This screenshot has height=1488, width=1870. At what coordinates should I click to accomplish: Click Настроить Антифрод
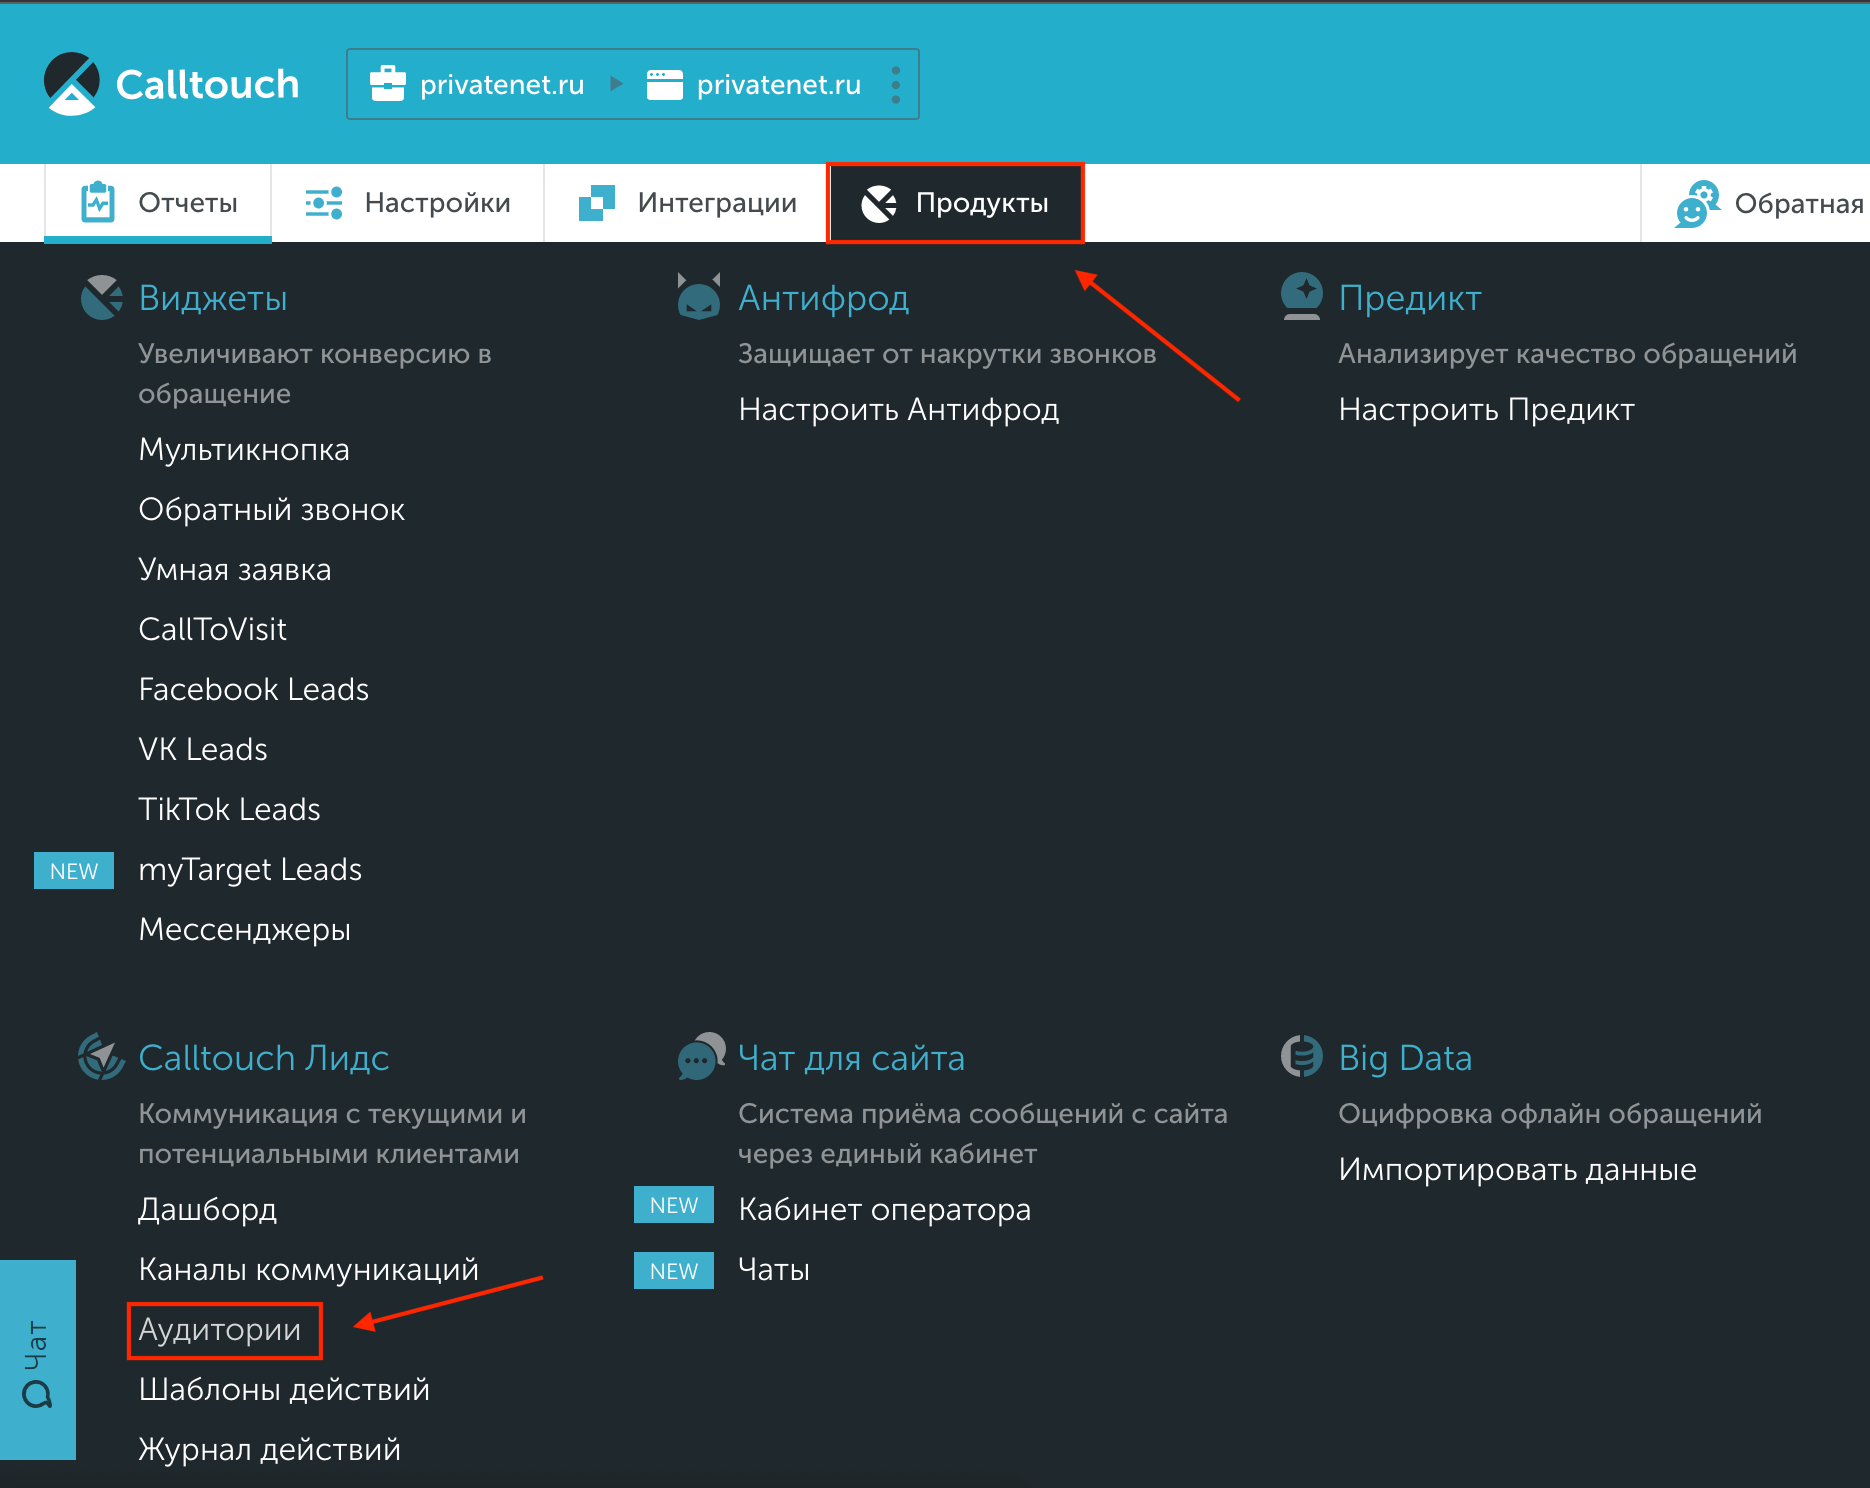[899, 409]
